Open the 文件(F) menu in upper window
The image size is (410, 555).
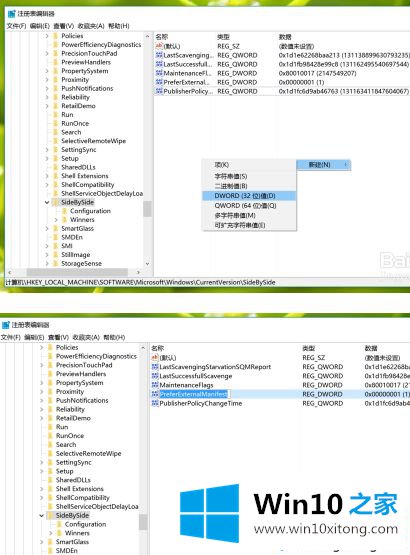17,26
